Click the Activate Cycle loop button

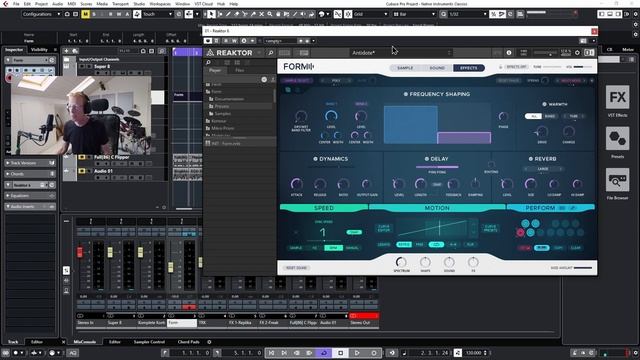[324, 353]
